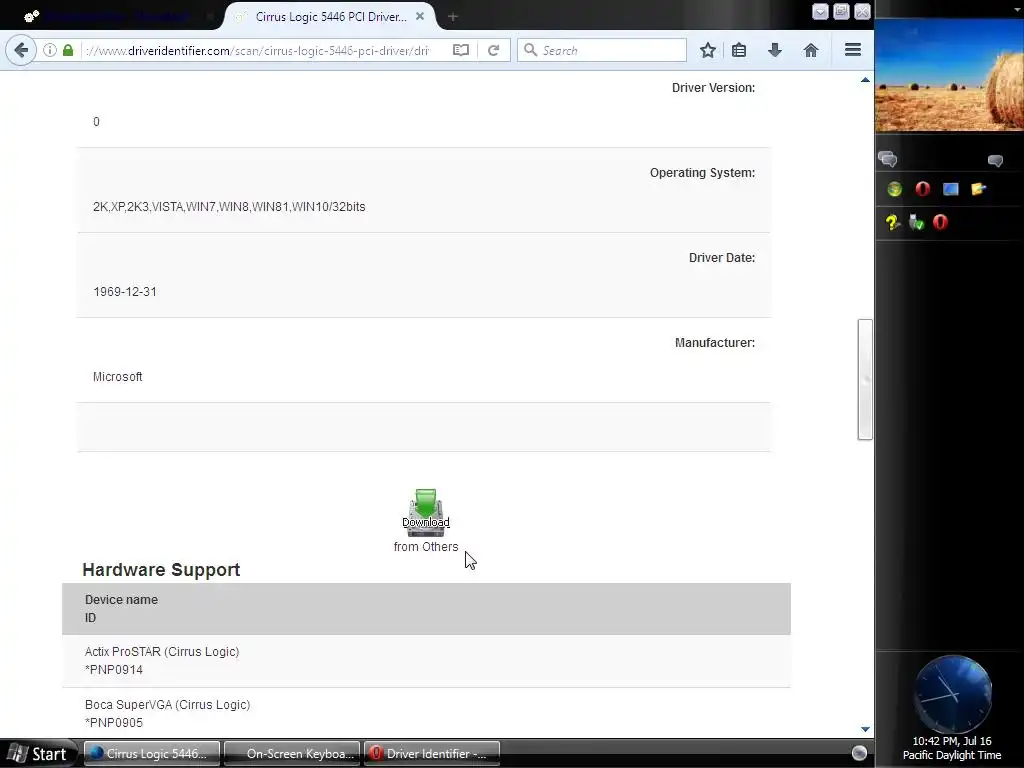Click the round tray icon on taskbar
Viewport: 1024px width, 768px height.
[859, 753]
